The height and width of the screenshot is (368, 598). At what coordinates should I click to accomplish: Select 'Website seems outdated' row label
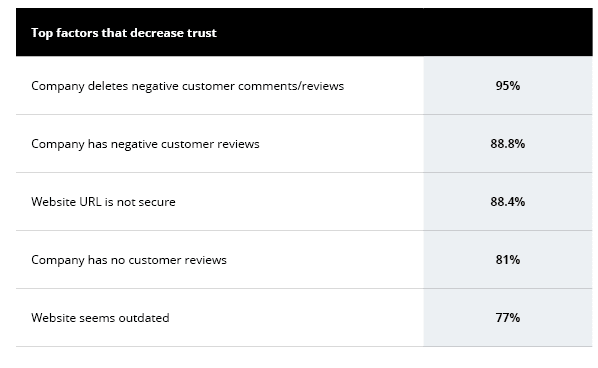coord(100,318)
